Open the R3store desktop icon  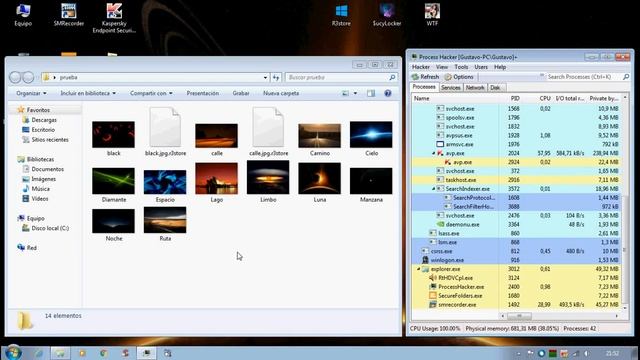coord(341,15)
